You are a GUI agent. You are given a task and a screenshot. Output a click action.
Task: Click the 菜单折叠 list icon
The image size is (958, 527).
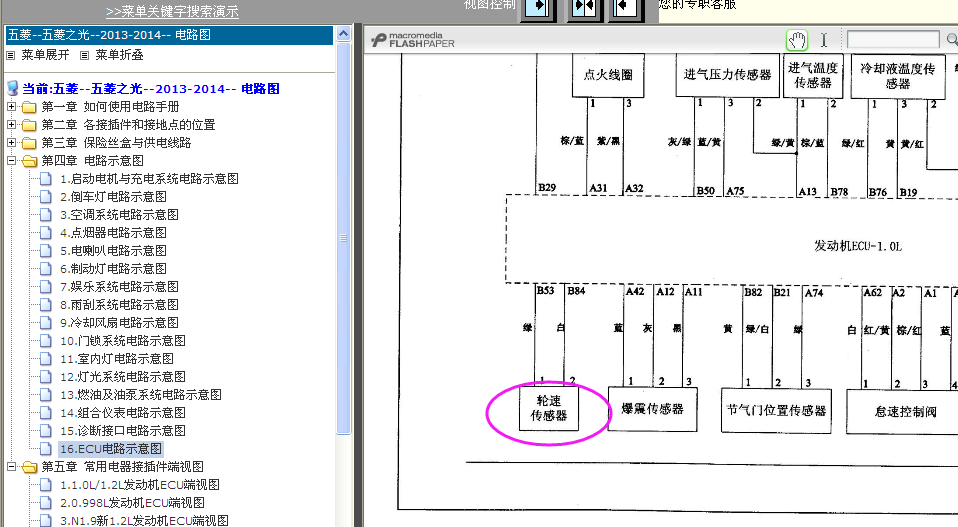[84, 56]
